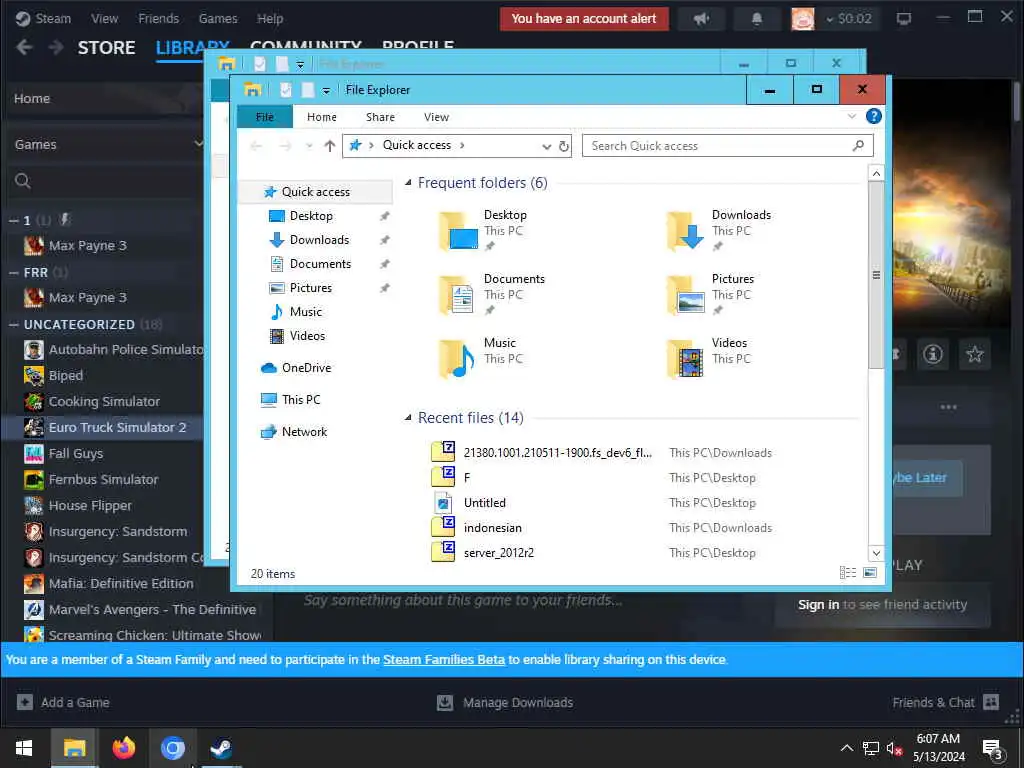The image size is (1024, 768).
Task: Open Quick Access Toolbar customize dropdown
Action: click(x=326, y=90)
